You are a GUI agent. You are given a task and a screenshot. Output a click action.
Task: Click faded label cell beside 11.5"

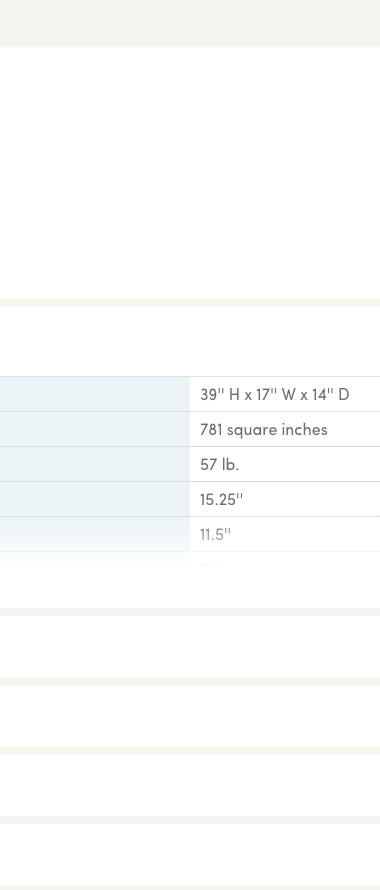95,534
